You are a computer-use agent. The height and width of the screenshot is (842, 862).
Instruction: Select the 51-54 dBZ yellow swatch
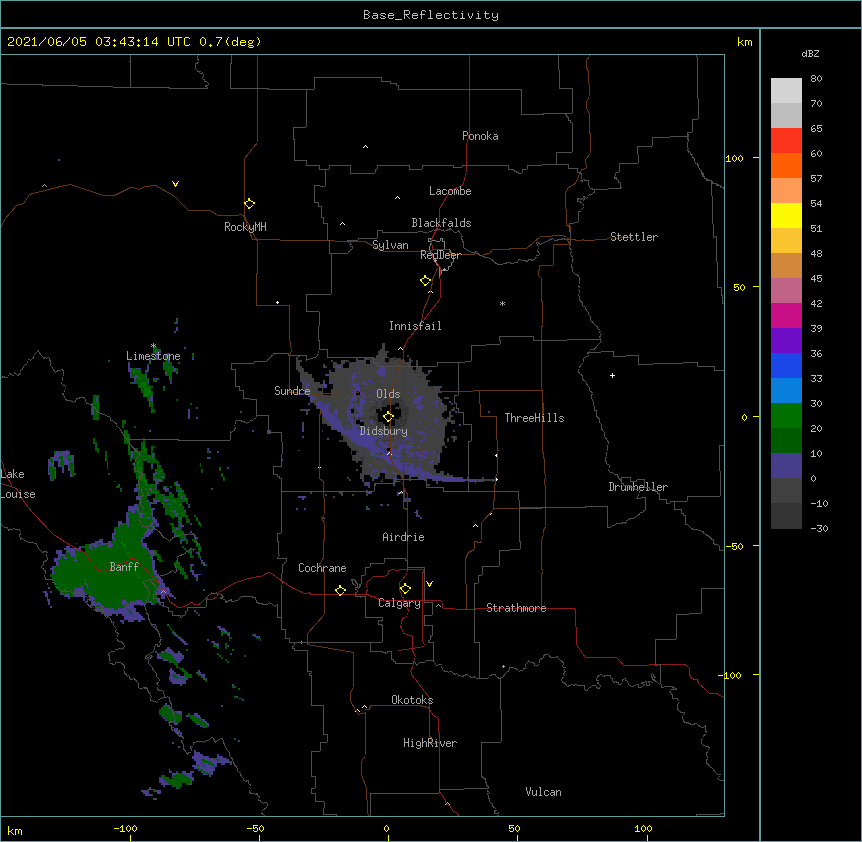[786, 215]
